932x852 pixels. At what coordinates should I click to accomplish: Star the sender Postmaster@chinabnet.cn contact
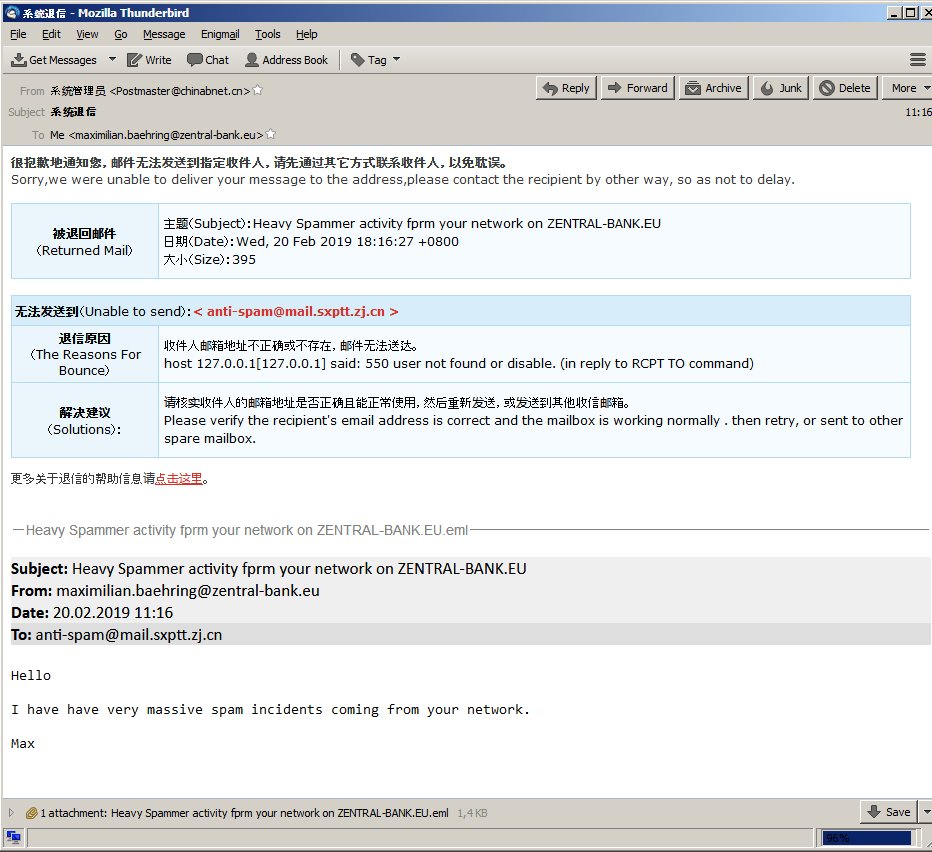tap(258, 90)
